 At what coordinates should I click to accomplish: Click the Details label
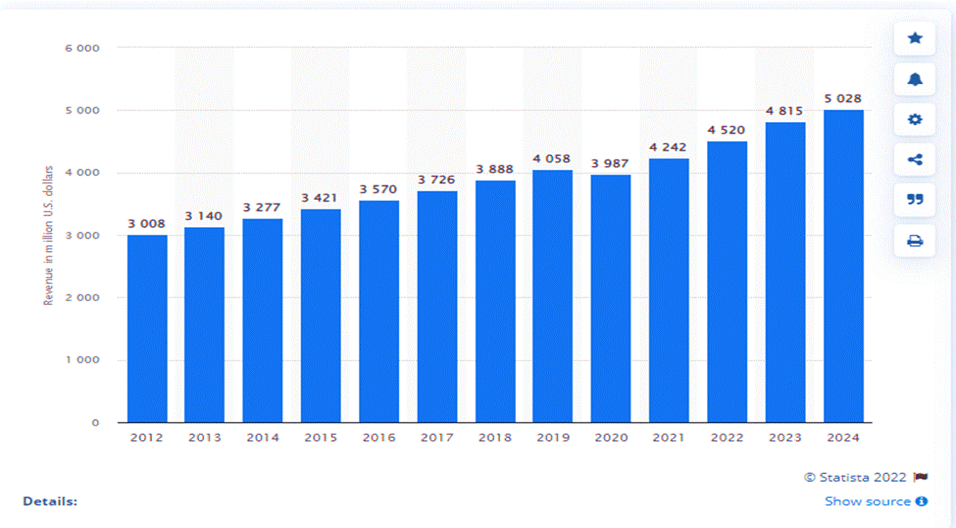(x=50, y=502)
